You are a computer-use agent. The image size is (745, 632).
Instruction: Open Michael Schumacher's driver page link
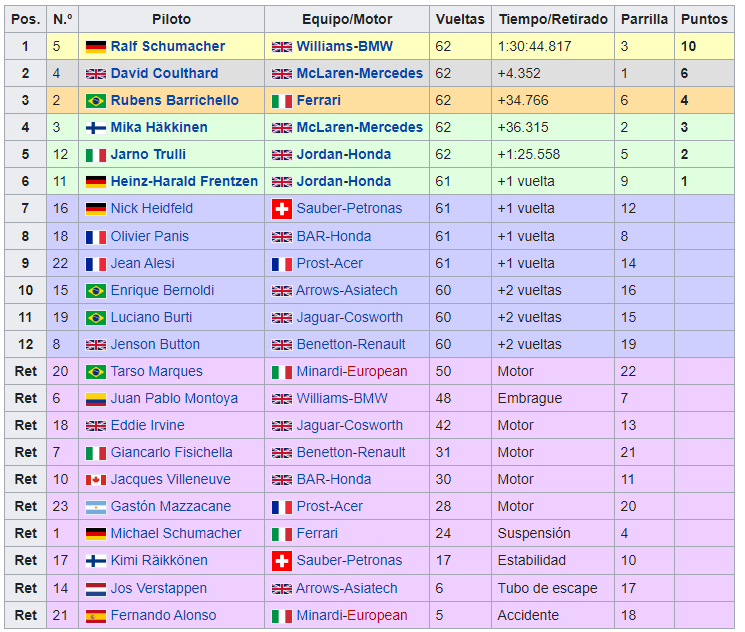pos(176,534)
